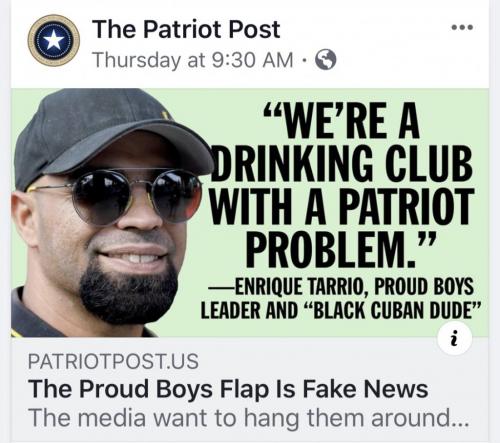Click the "WITH A PATRIOT" line in image
500x443 pixels.
point(342,206)
